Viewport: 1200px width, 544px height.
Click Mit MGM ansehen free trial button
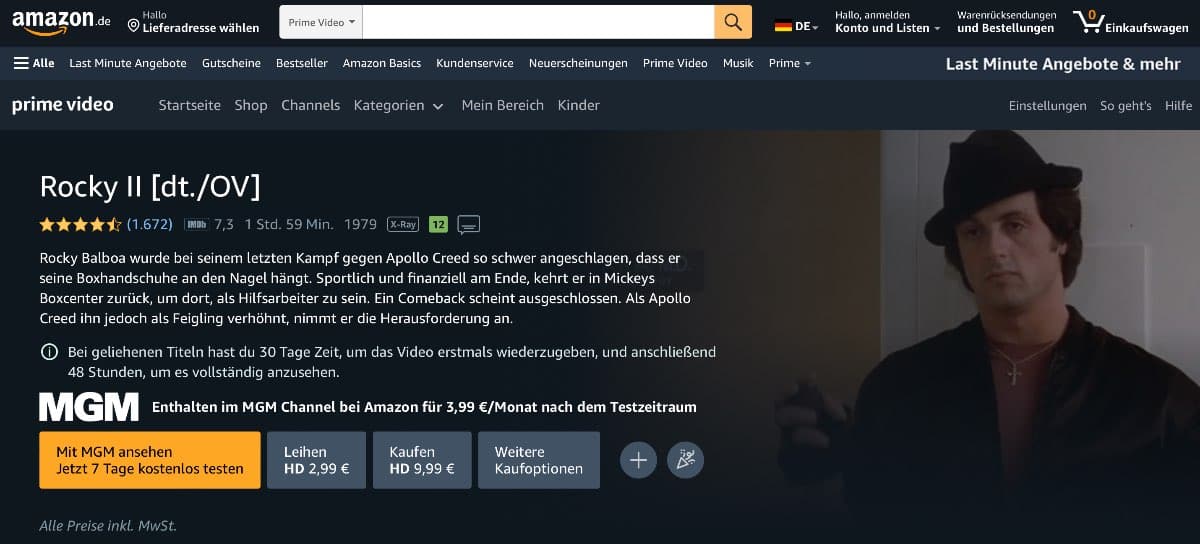point(150,460)
